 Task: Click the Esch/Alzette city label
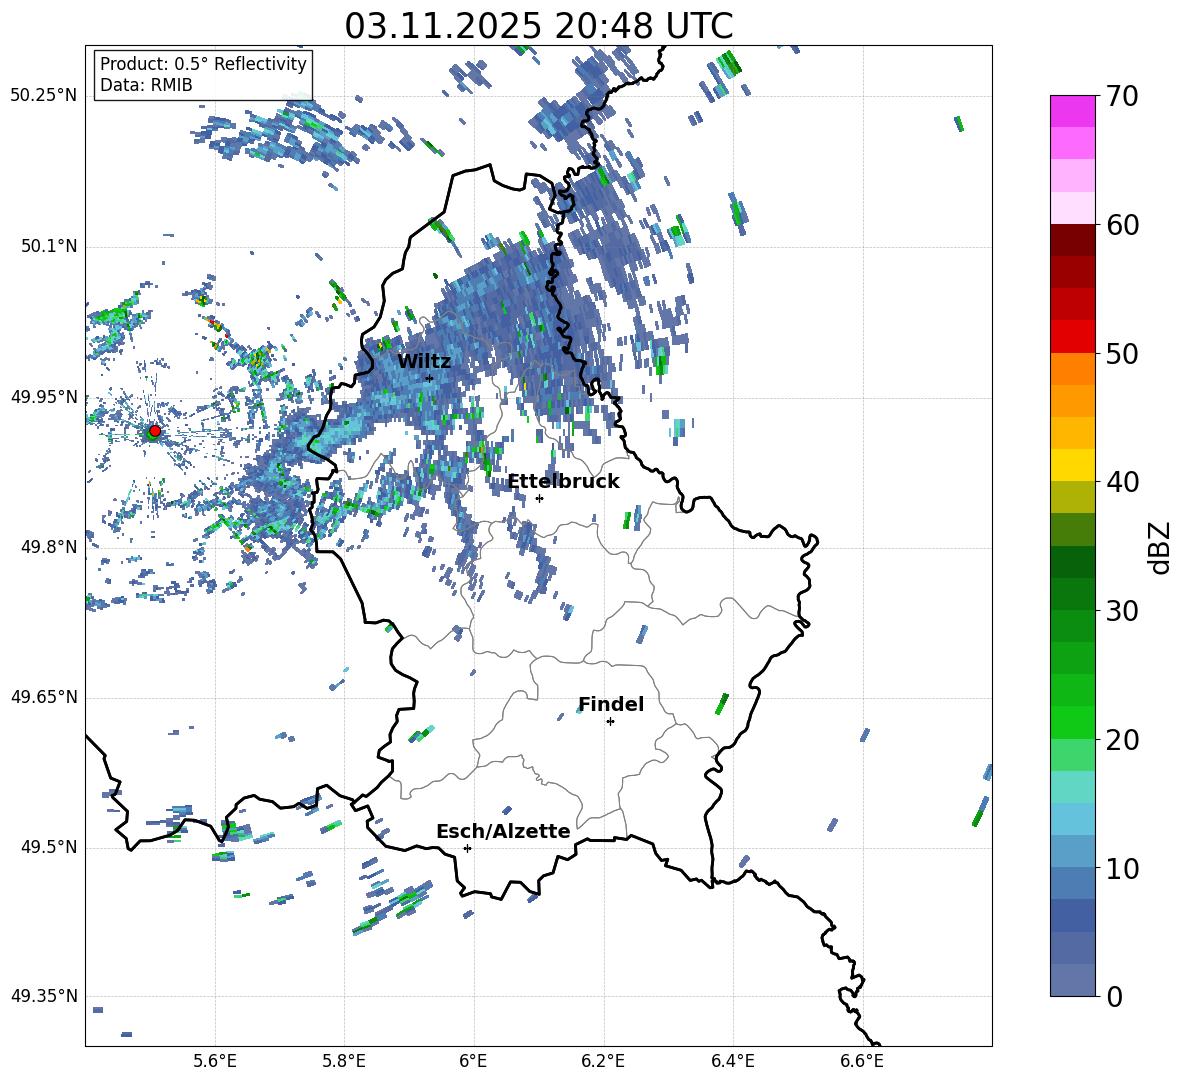[503, 831]
